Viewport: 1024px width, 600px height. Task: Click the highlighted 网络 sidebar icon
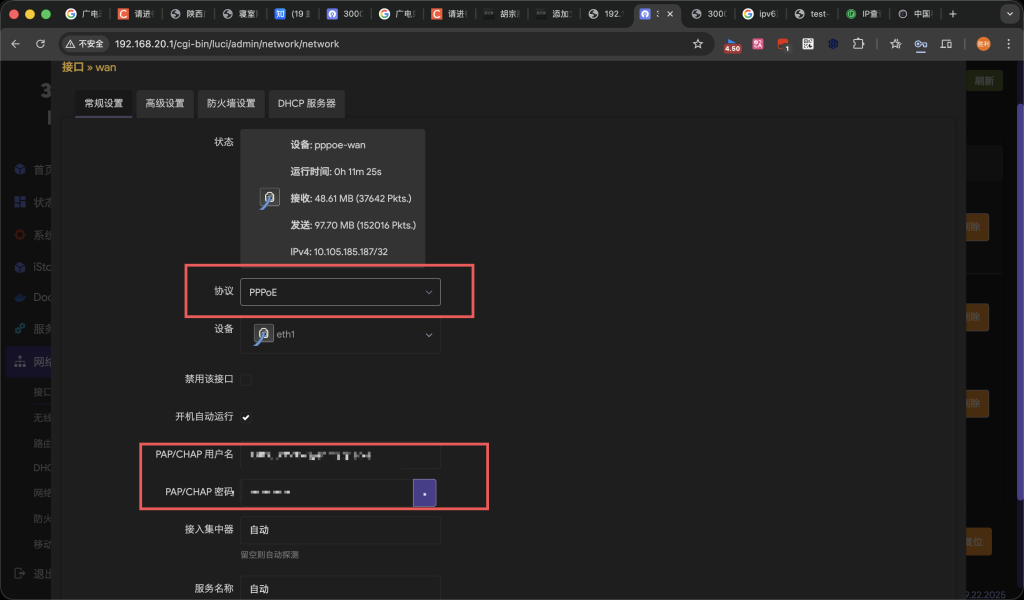point(20,361)
